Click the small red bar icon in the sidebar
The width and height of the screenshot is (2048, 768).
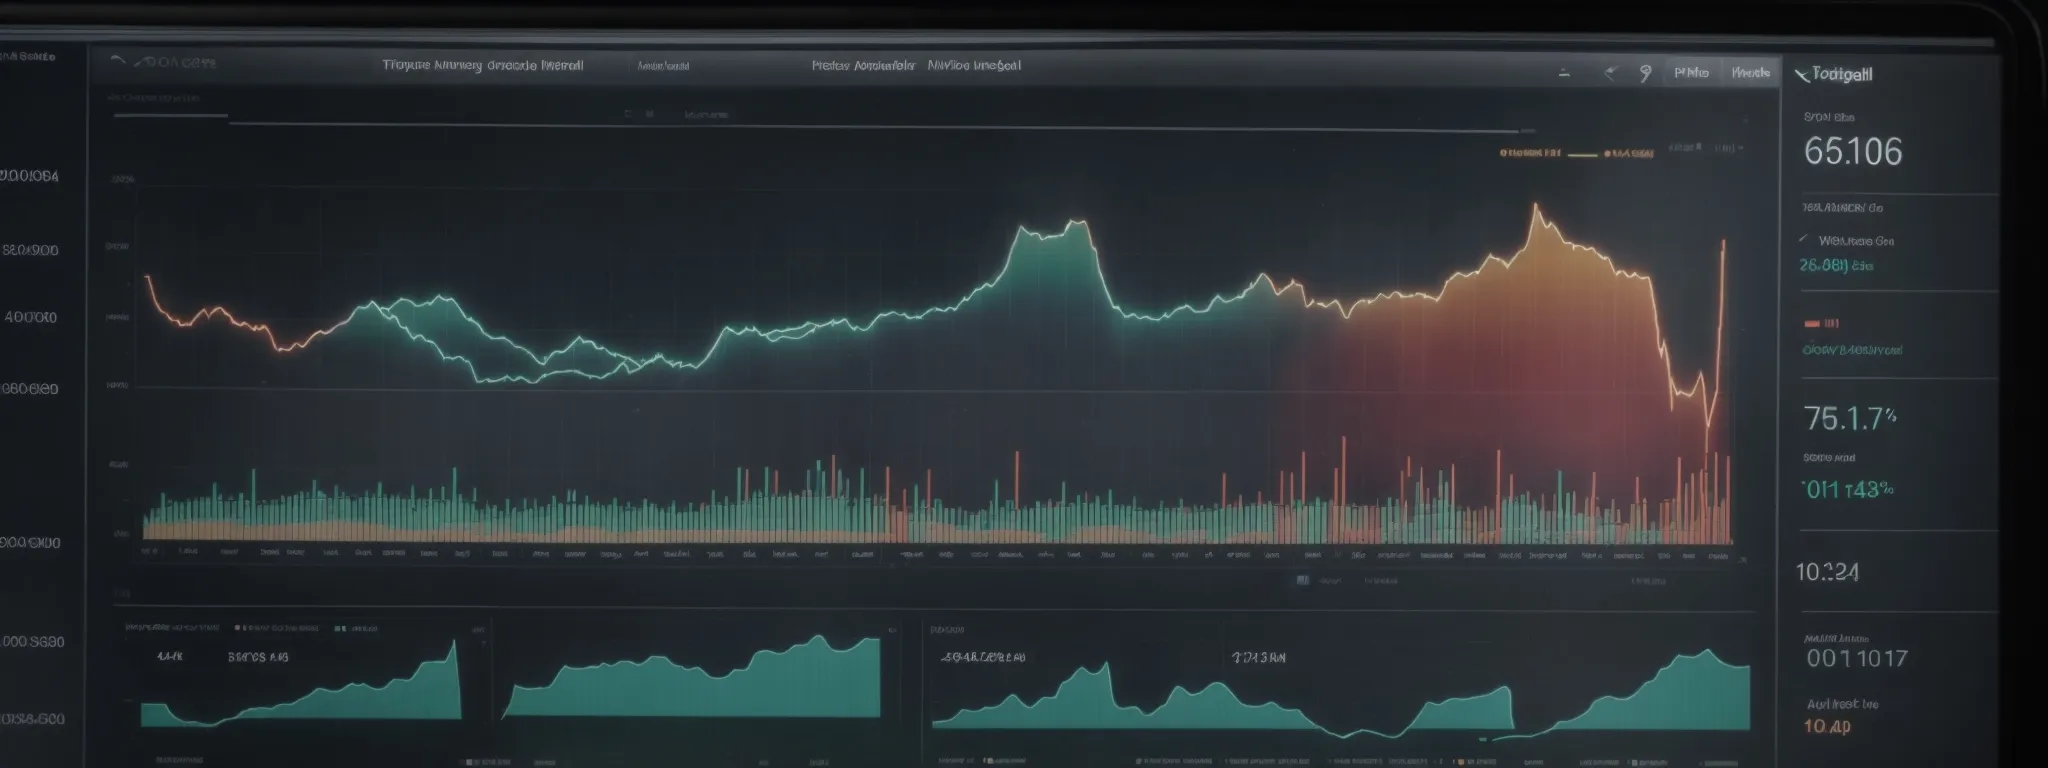pyautogui.click(x=1811, y=324)
